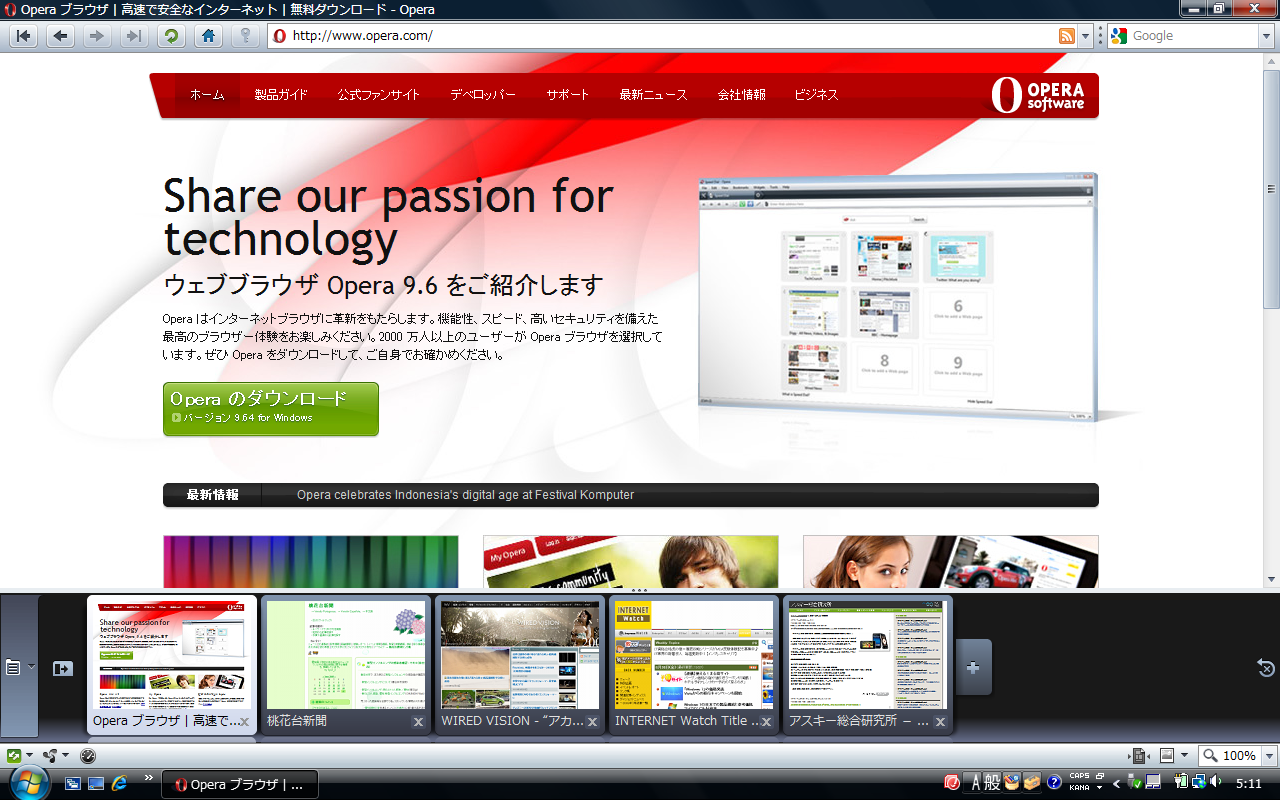This screenshot has width=1280, height=800.
Task: Open the closed tabs trash icon
Action: pyautogui.click(x=1266, y=668)
